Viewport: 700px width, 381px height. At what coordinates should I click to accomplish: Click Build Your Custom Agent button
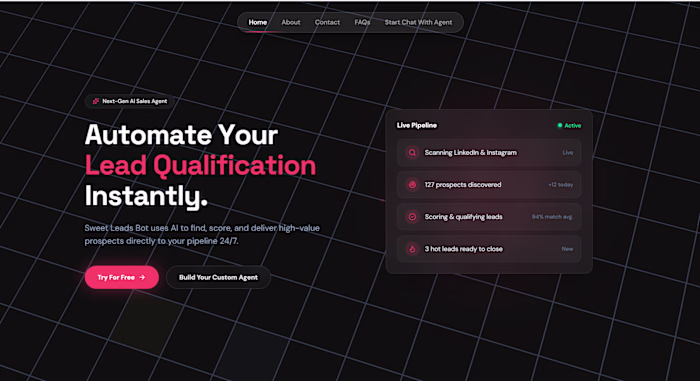tap(218, 277)
